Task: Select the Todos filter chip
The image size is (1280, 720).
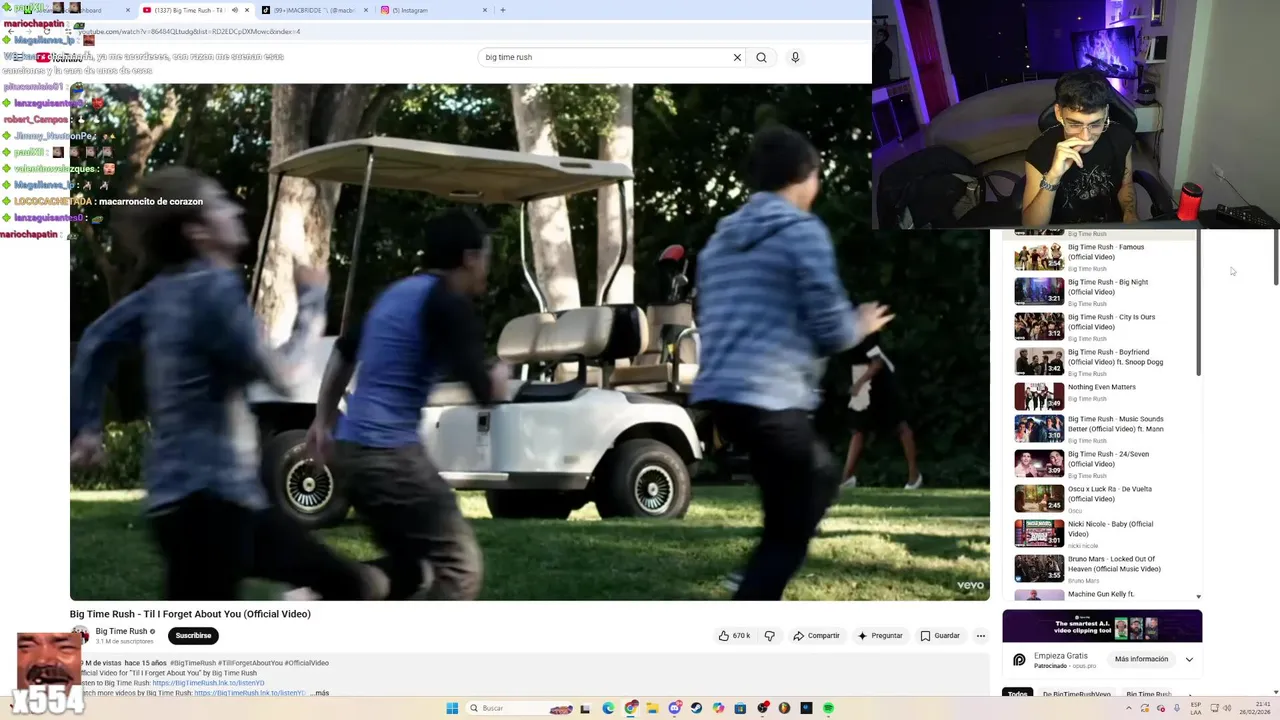Action: coord(1018,694)
